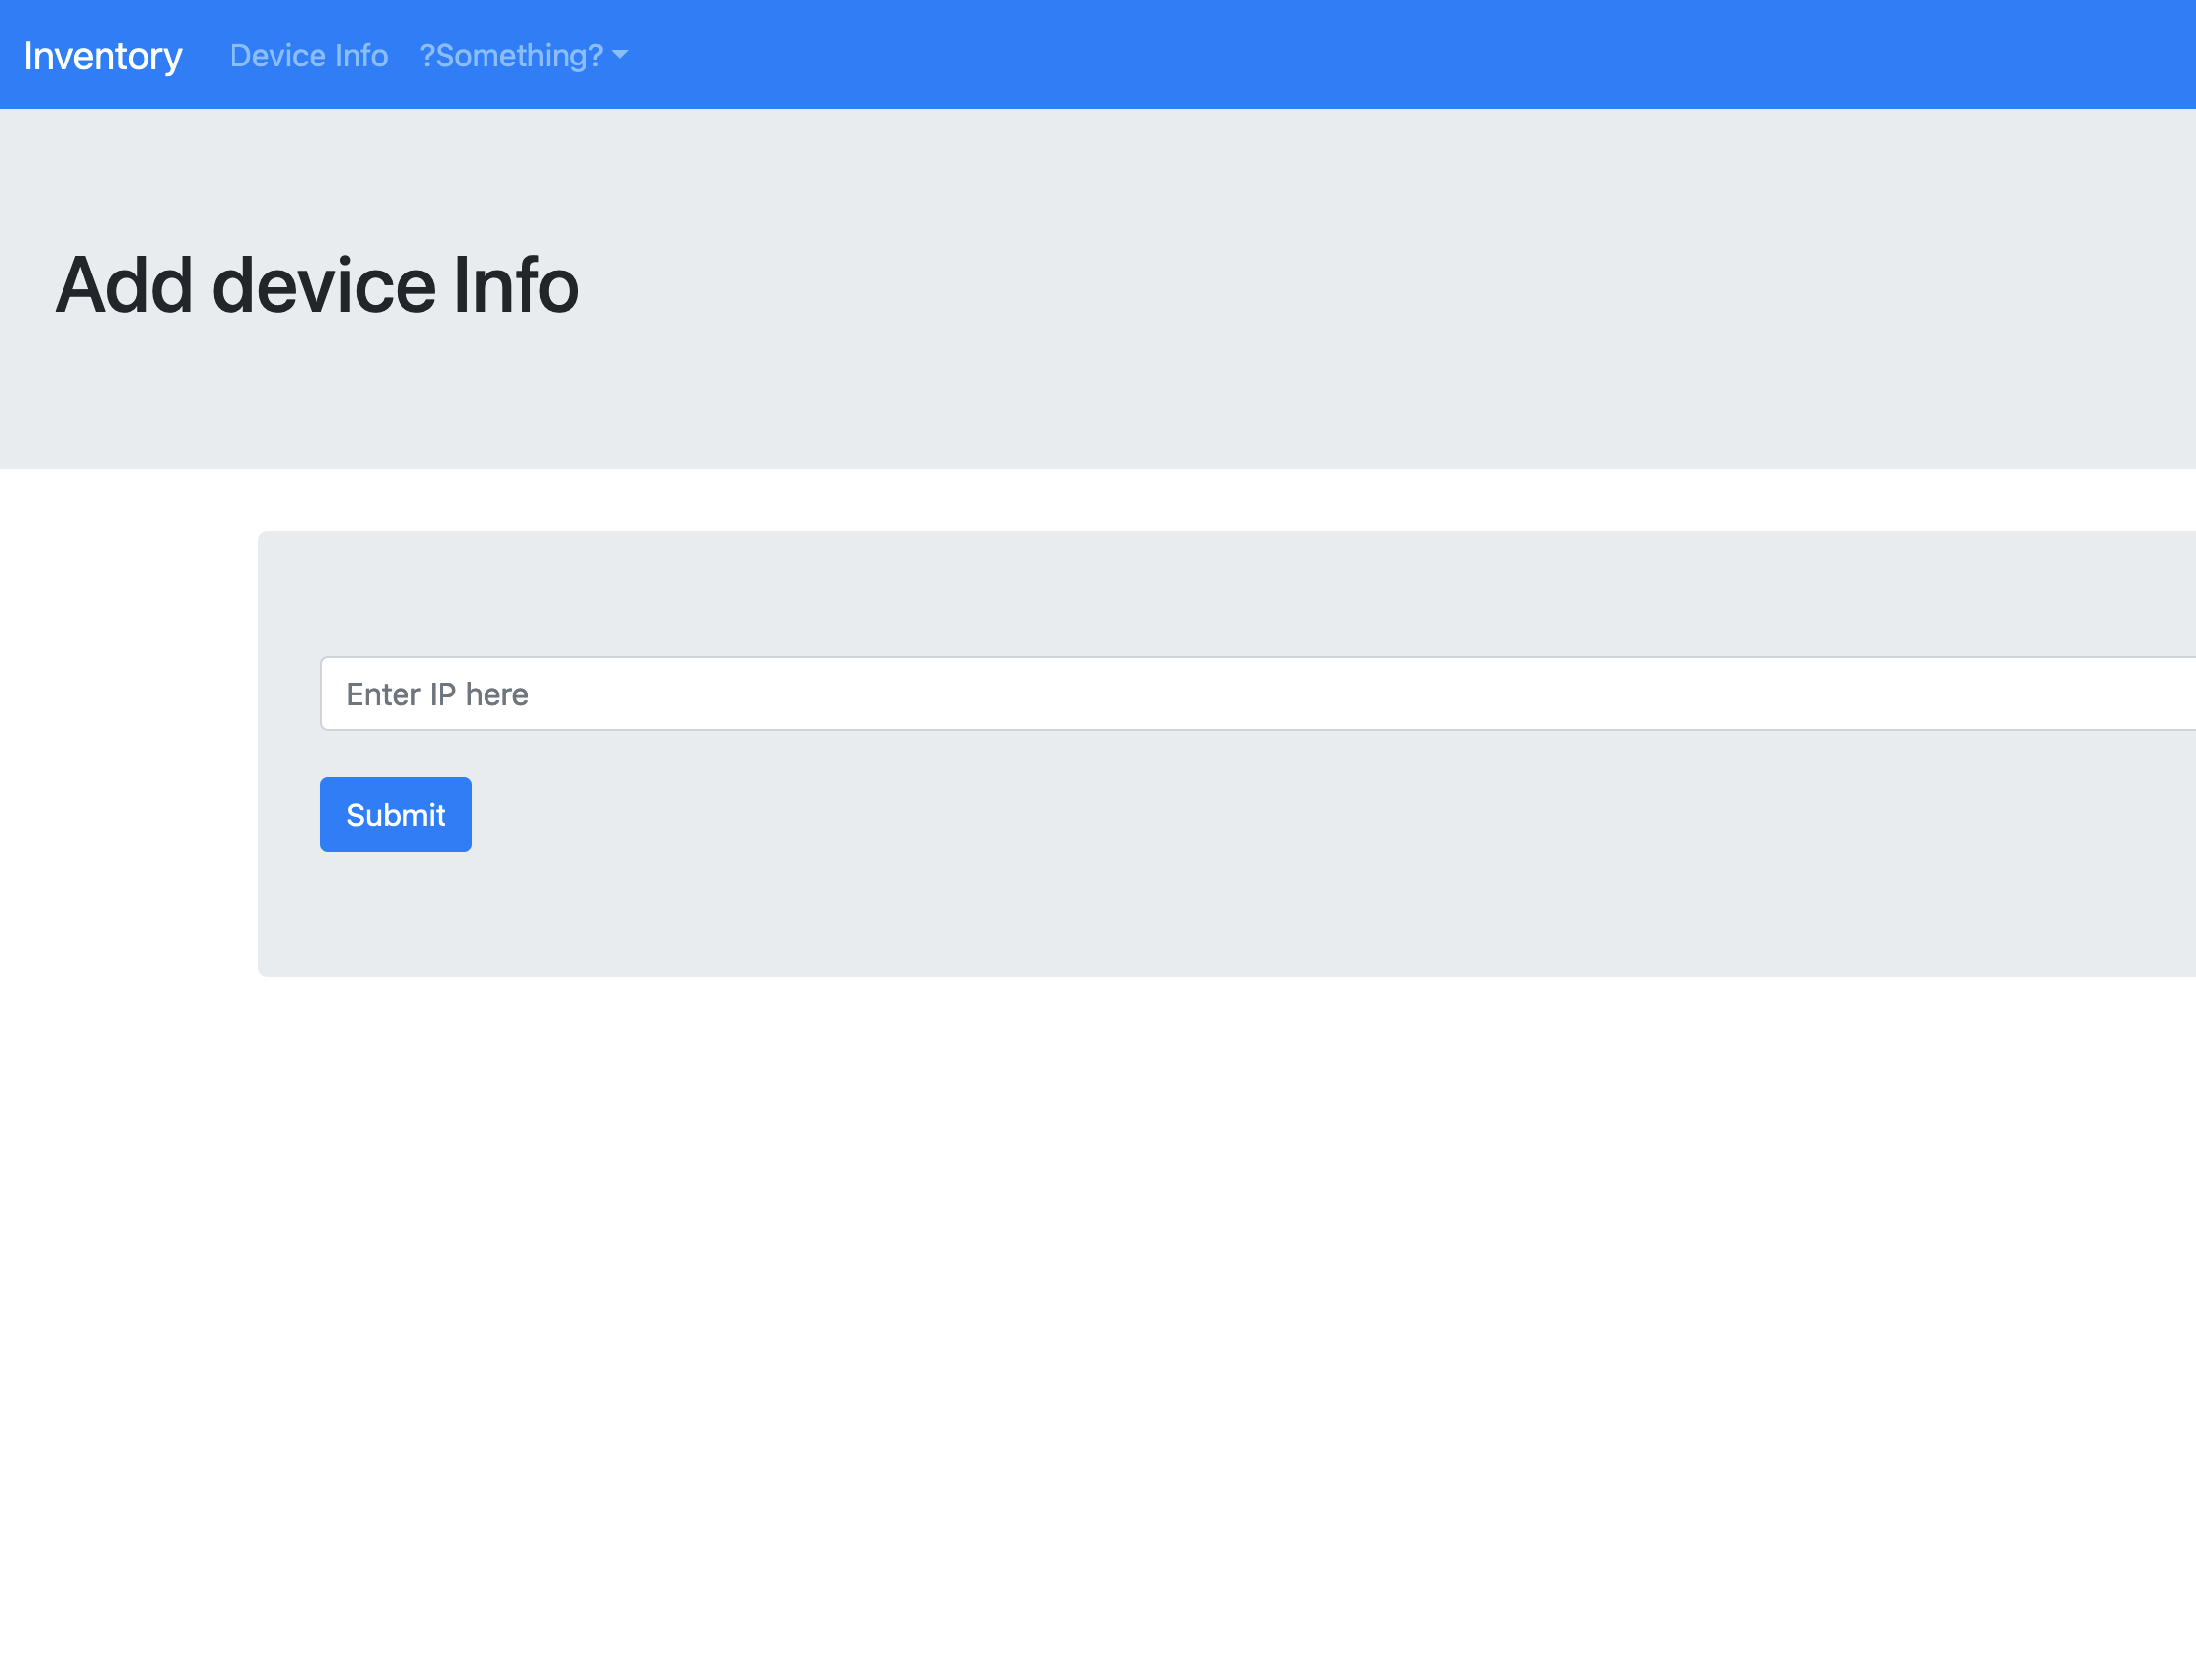Click the IP placeholder text
The image size is (2196, 1680).
(436, 694)
